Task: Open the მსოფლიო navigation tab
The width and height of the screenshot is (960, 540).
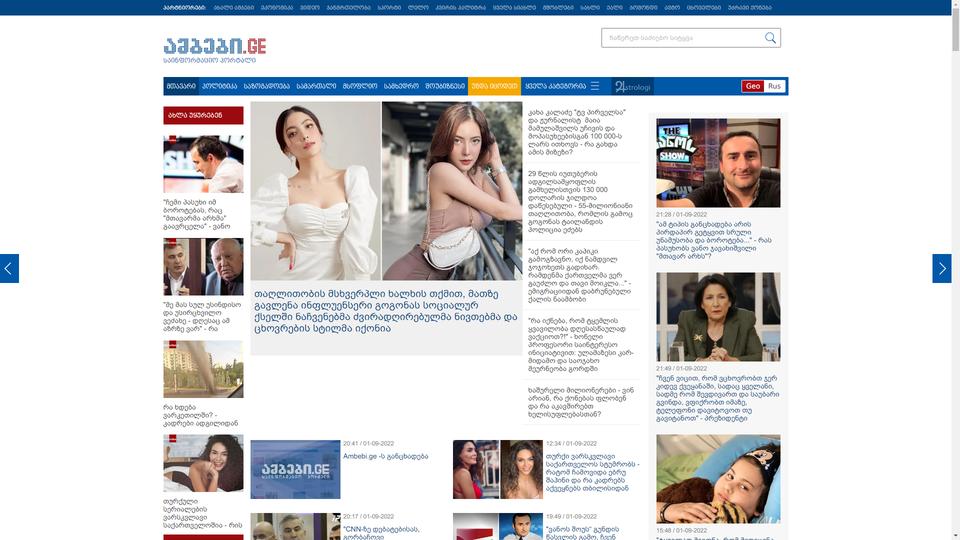Action: (359, 86)
